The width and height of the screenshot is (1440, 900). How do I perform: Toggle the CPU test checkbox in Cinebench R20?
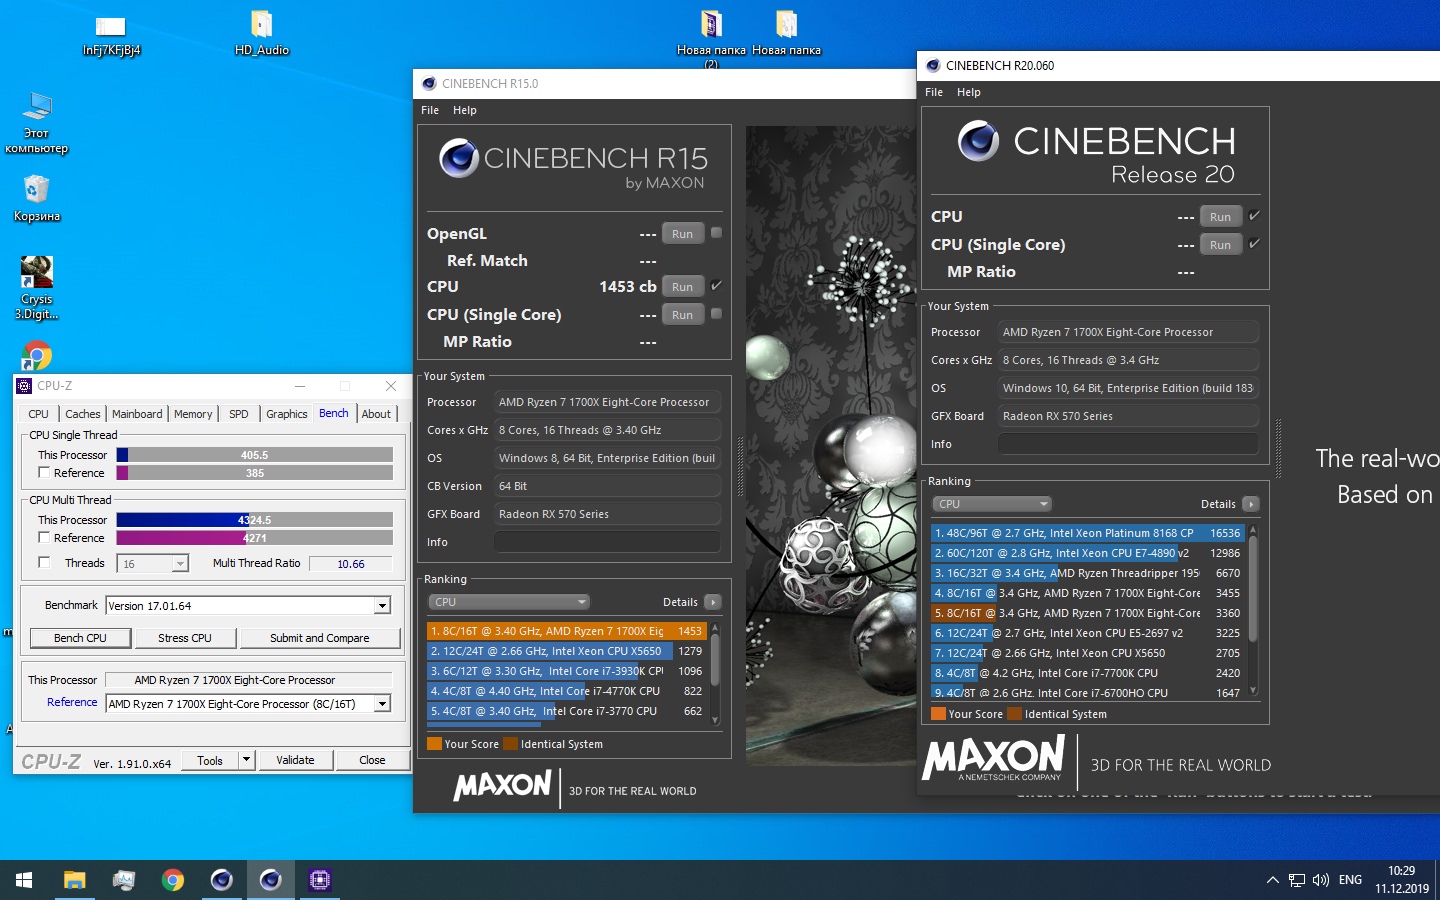click(1254, 216)
